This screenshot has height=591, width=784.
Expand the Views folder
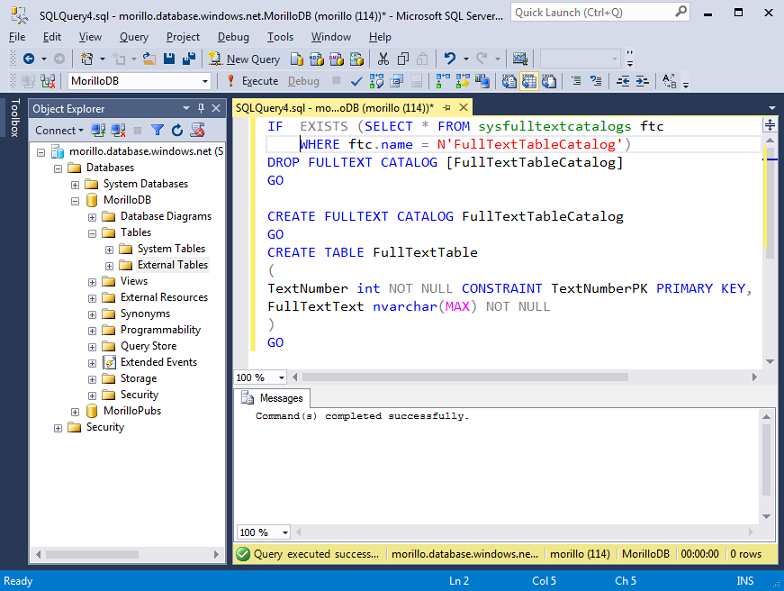(92, 282)
